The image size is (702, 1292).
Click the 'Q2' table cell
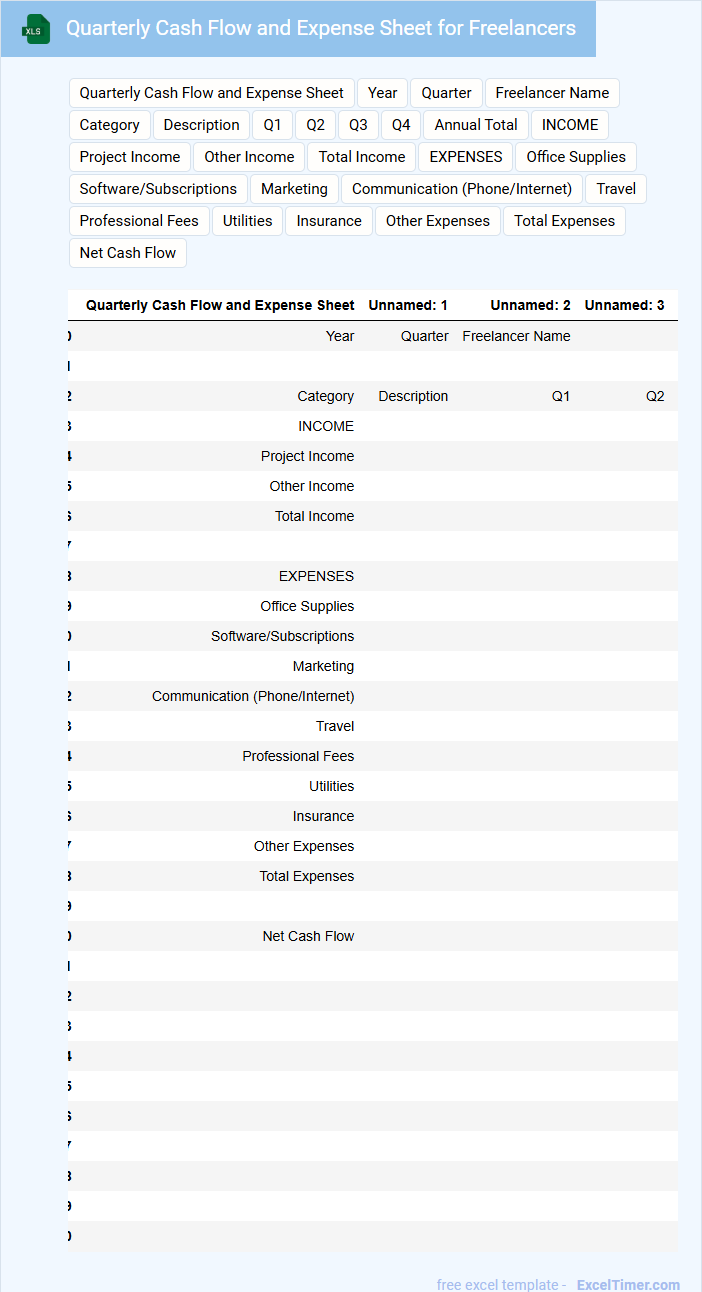(x=655, y=396)
